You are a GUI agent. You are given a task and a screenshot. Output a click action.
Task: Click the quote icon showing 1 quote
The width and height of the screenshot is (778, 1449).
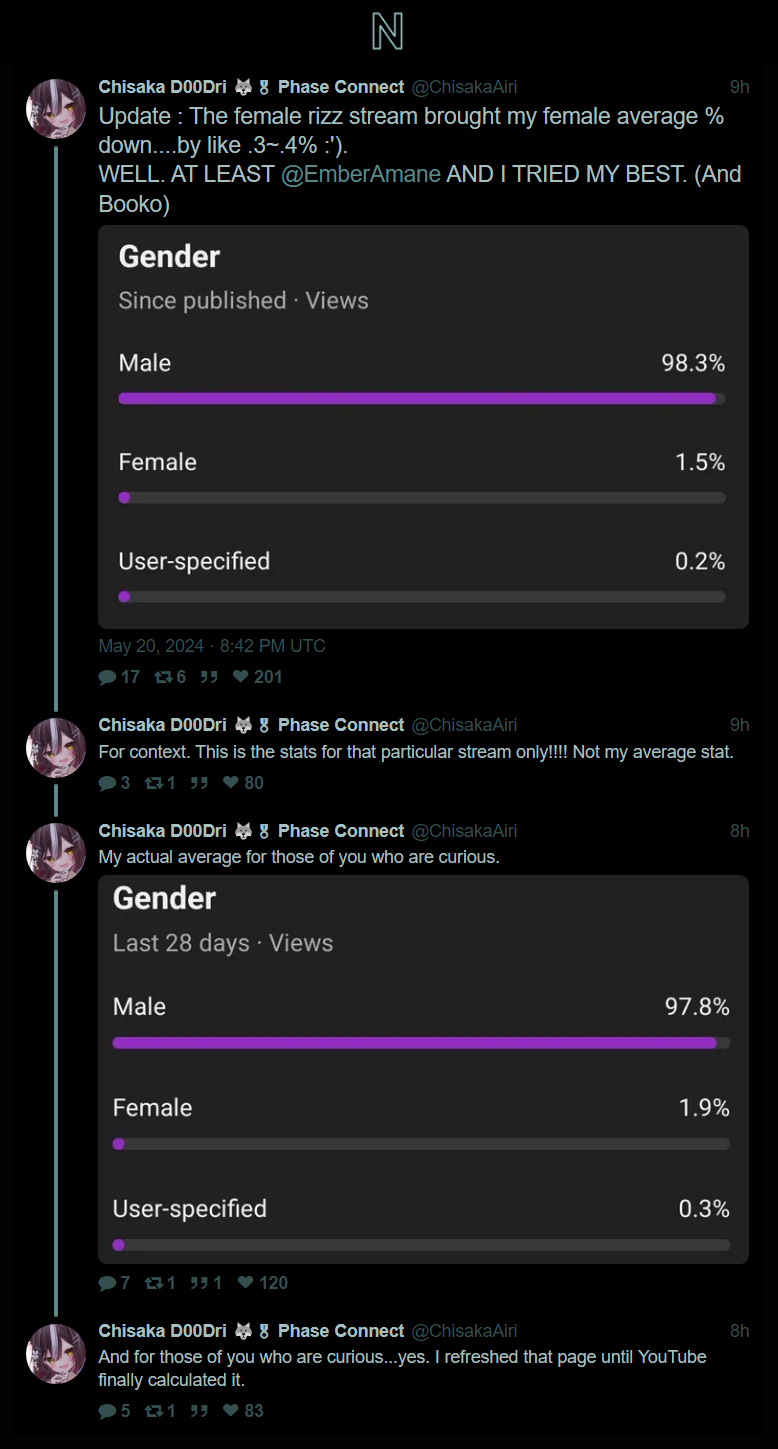199,1283
